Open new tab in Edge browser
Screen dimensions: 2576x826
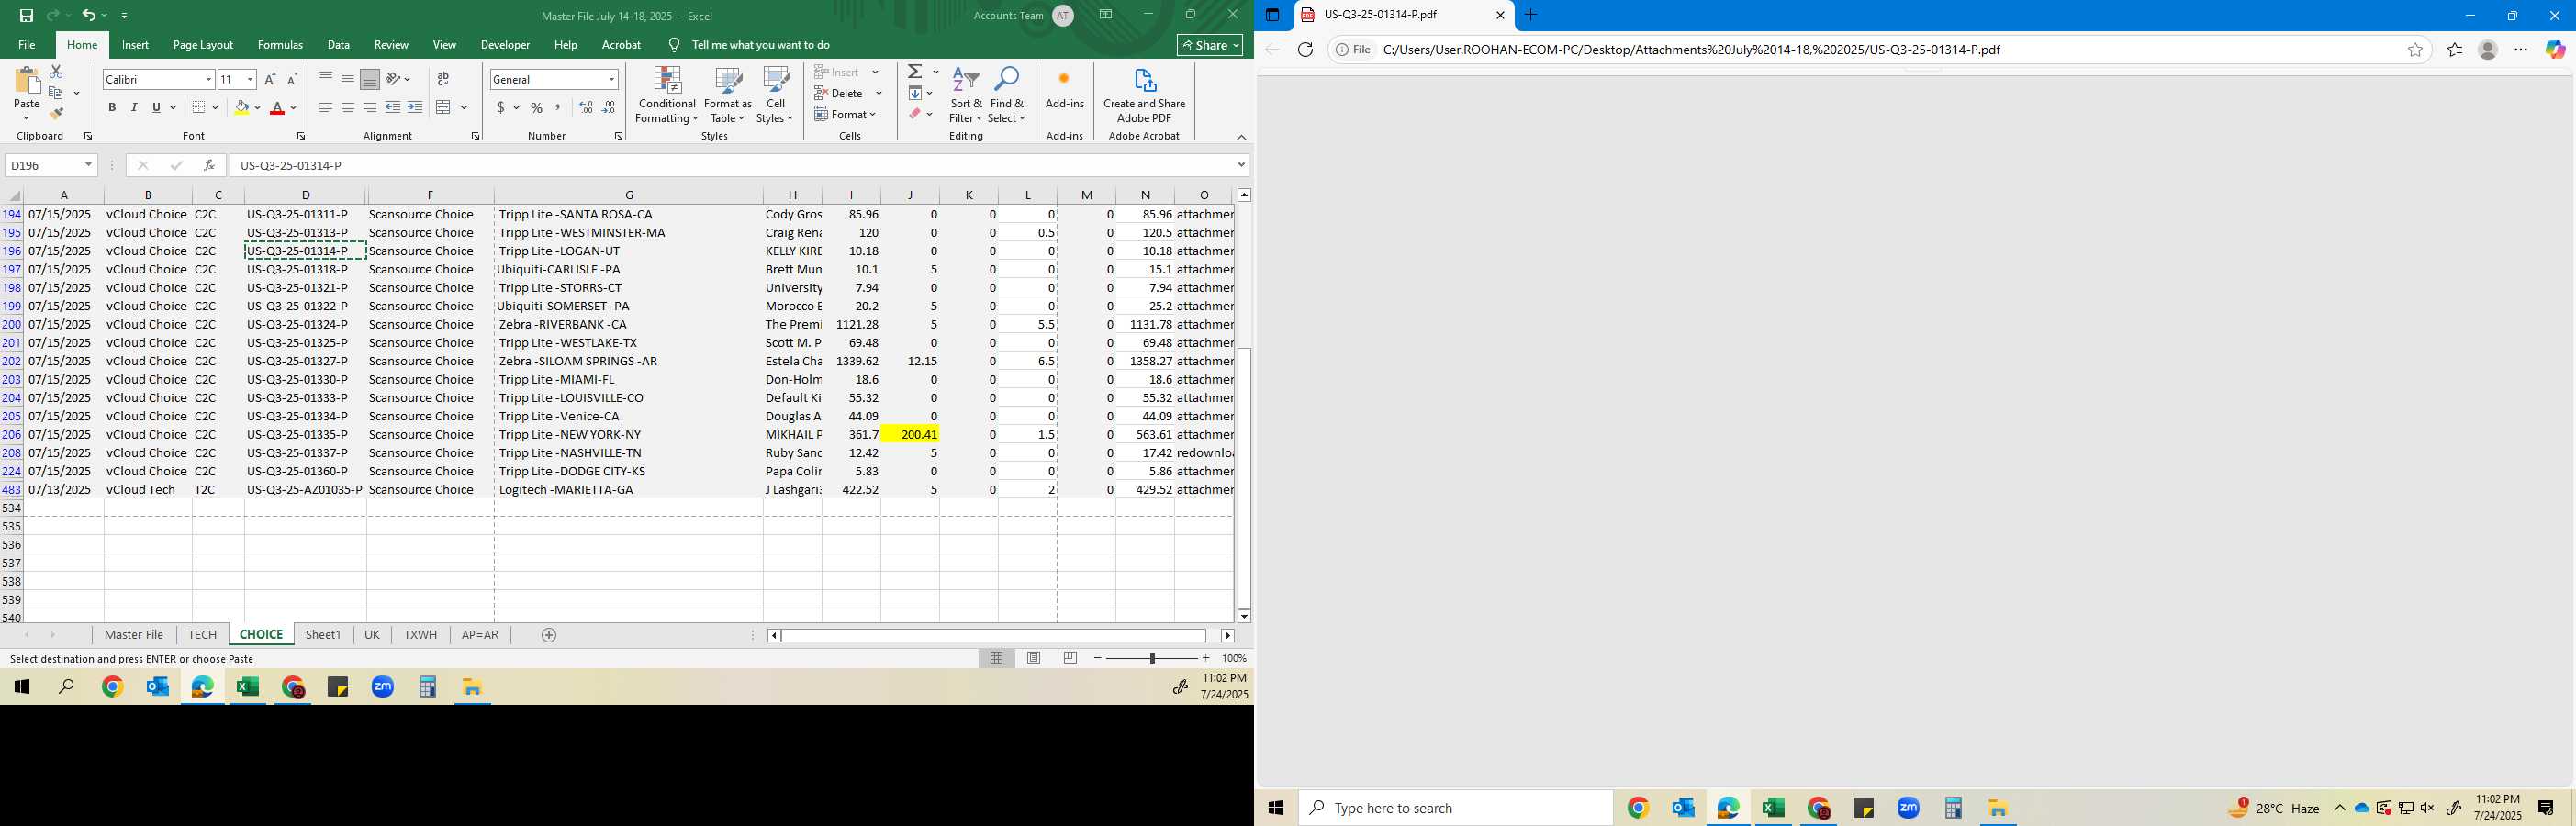click(x=1530, y=15)
